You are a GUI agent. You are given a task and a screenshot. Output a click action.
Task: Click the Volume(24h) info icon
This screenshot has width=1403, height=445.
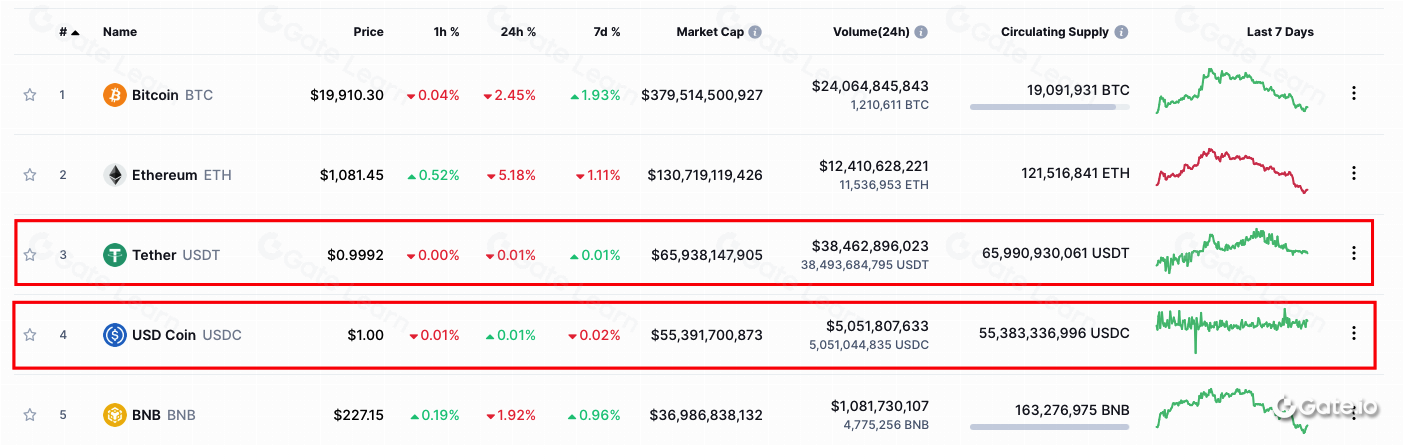click(x=920, y=32)
